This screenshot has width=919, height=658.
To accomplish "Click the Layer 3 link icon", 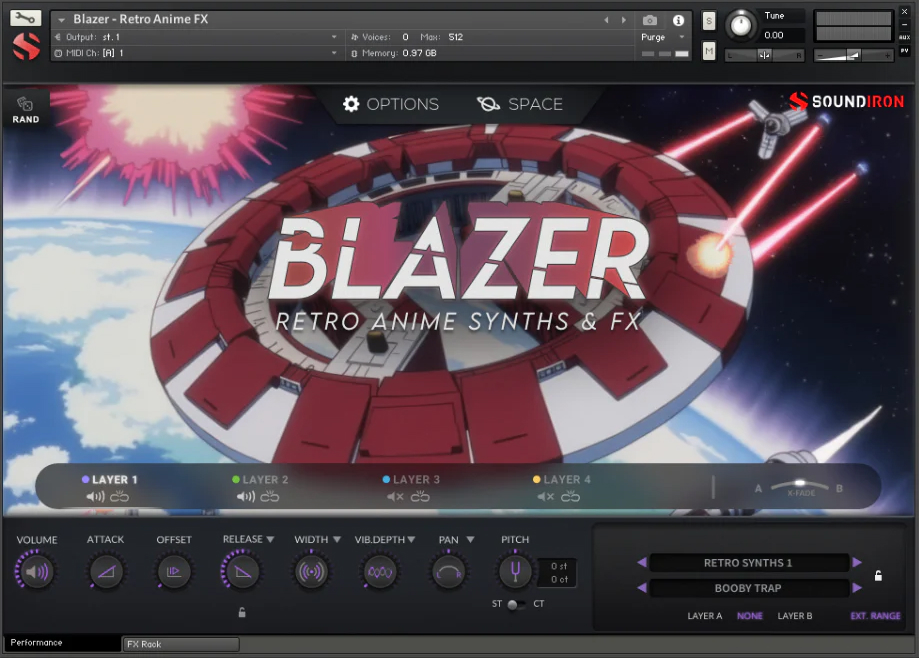I will [420, 497].
